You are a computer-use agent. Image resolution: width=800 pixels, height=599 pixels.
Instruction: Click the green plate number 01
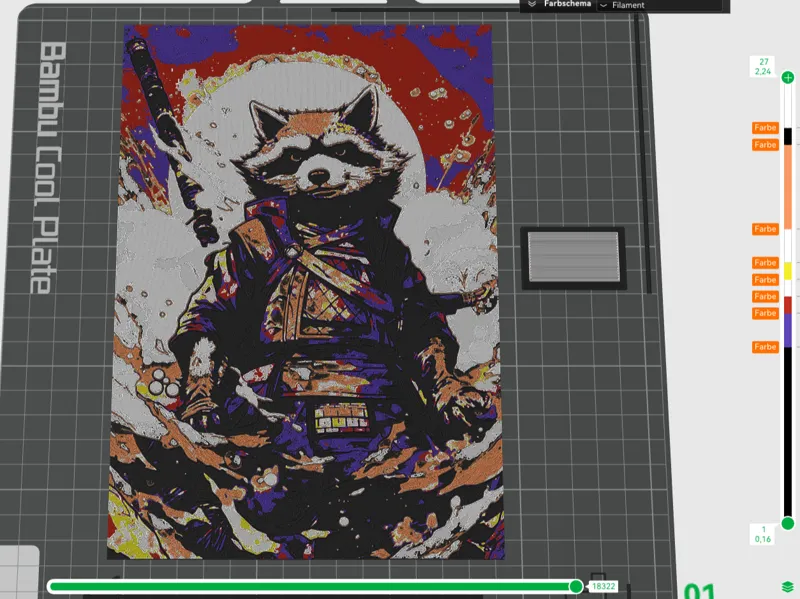699,592
